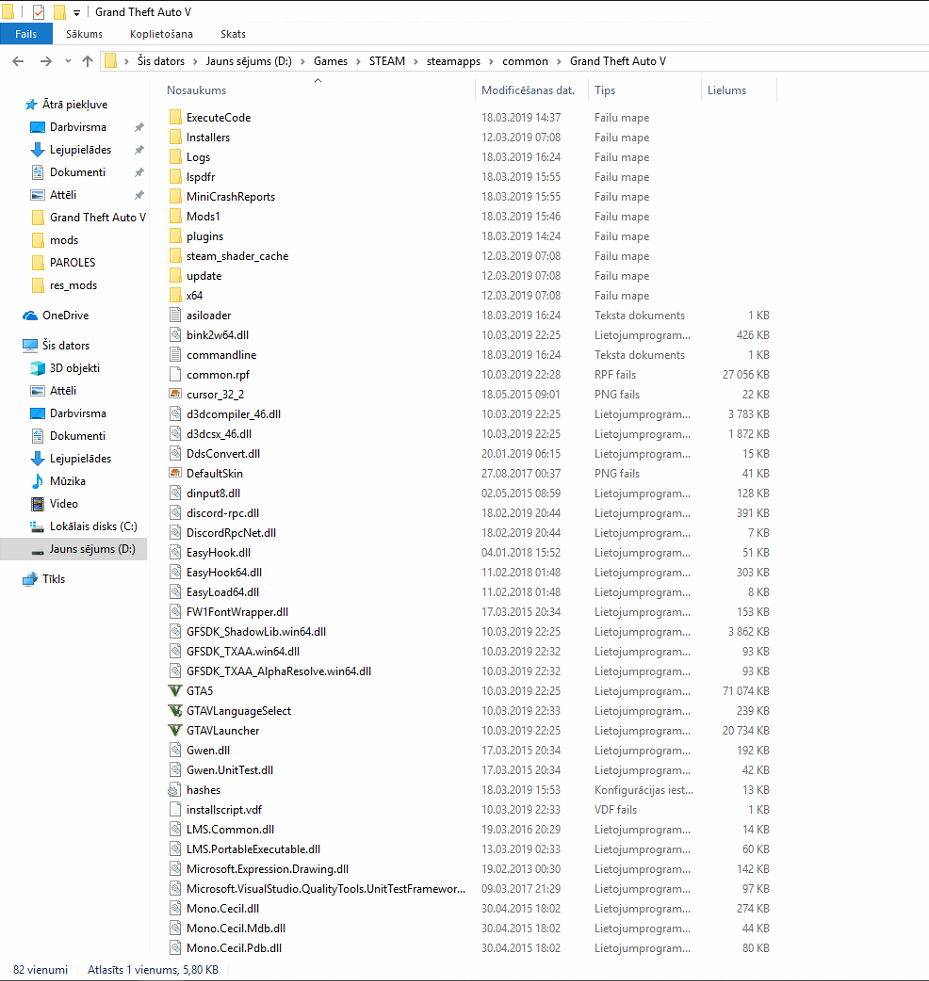Click the Forward navigation arrow
The width and height of the screenshot is (929, 981).
click(46, 61)
